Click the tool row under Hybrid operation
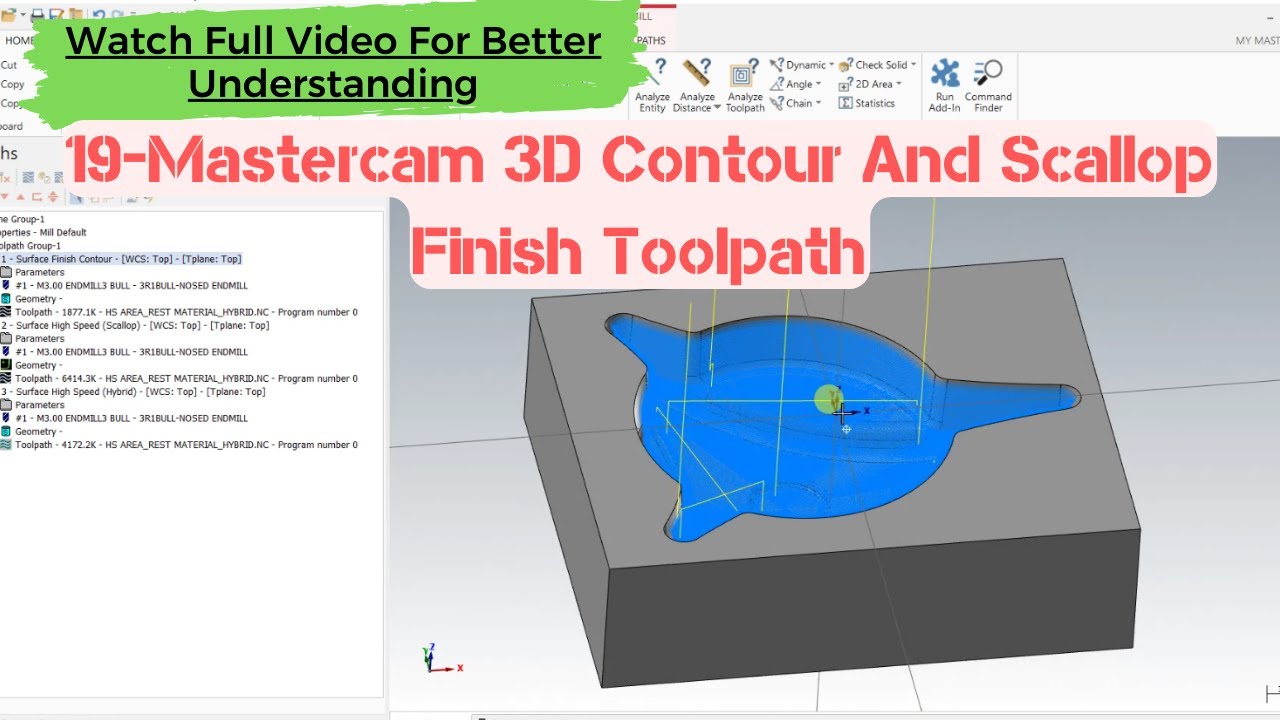This screenshot has width=1280, height=720. pos(131,419)
